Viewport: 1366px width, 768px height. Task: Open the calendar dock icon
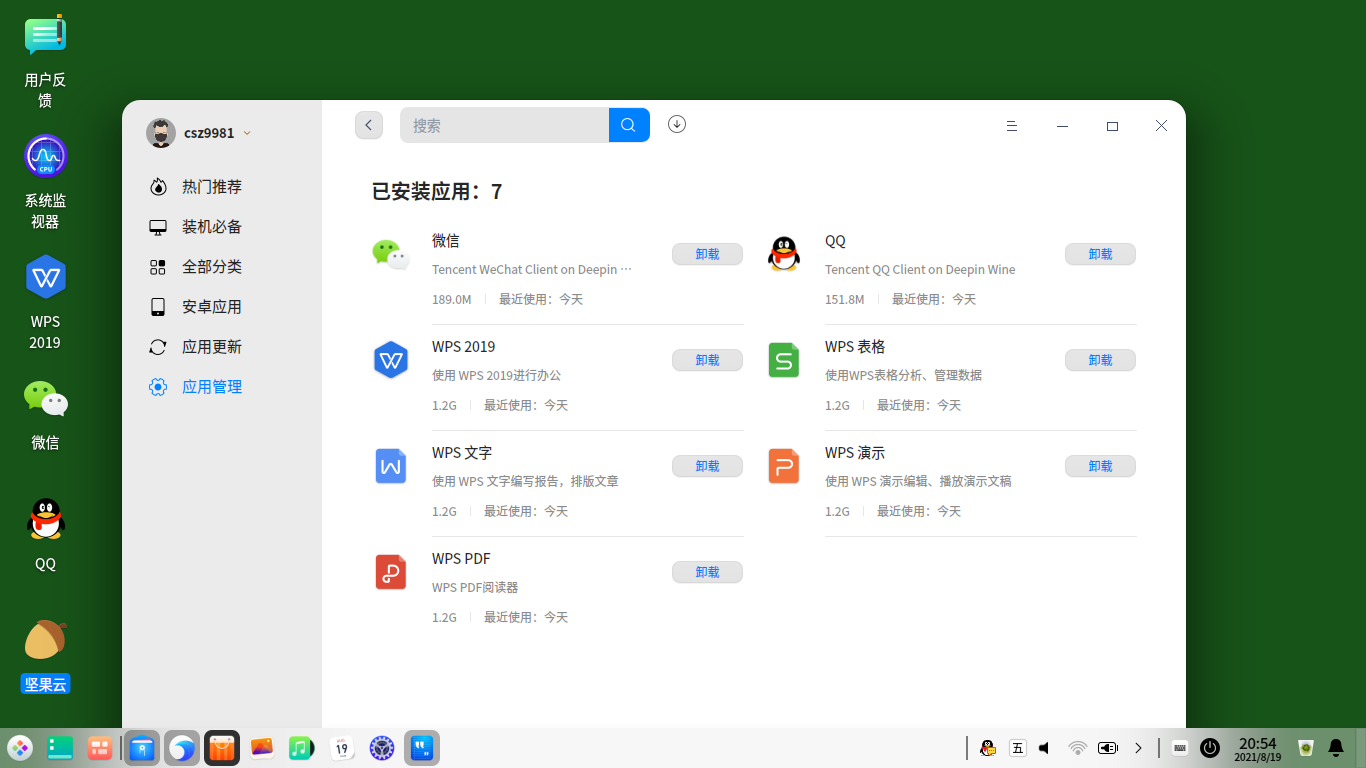342,748
